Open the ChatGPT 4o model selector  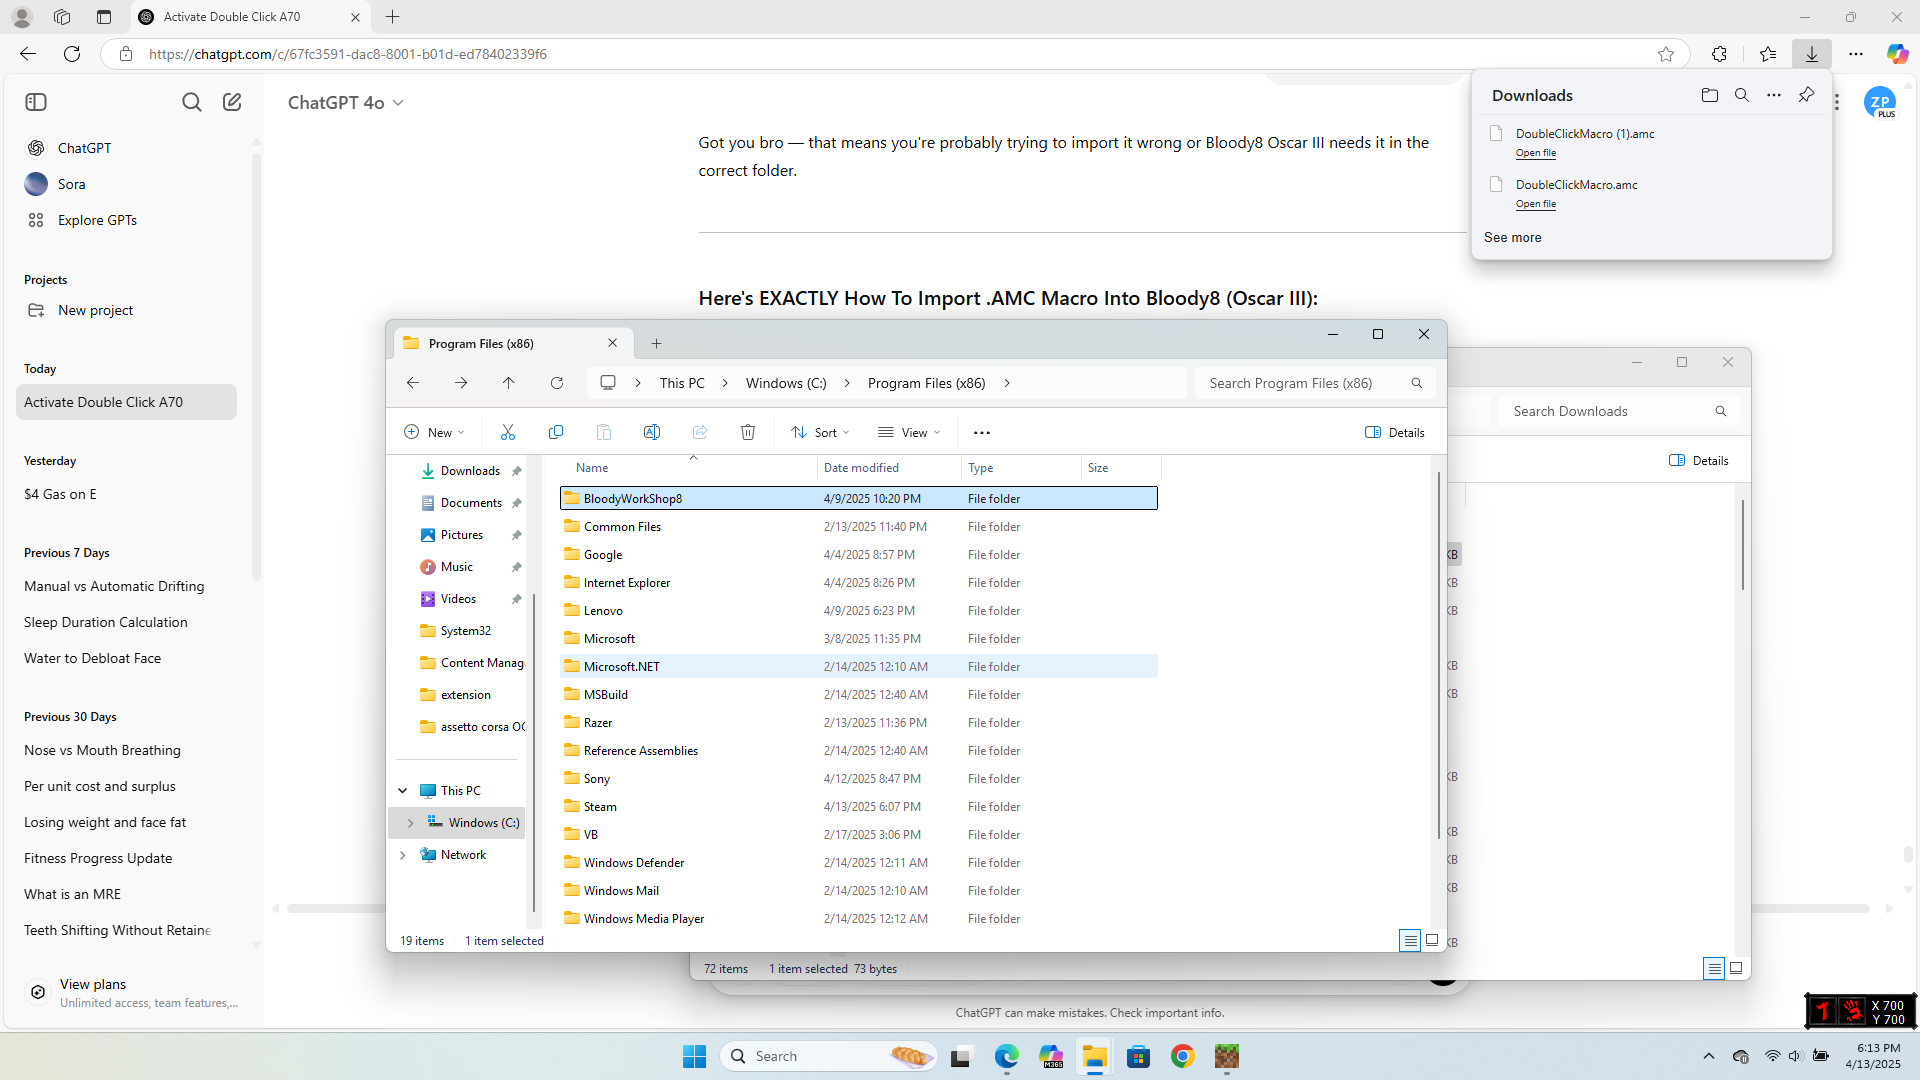tap(345, 103)
